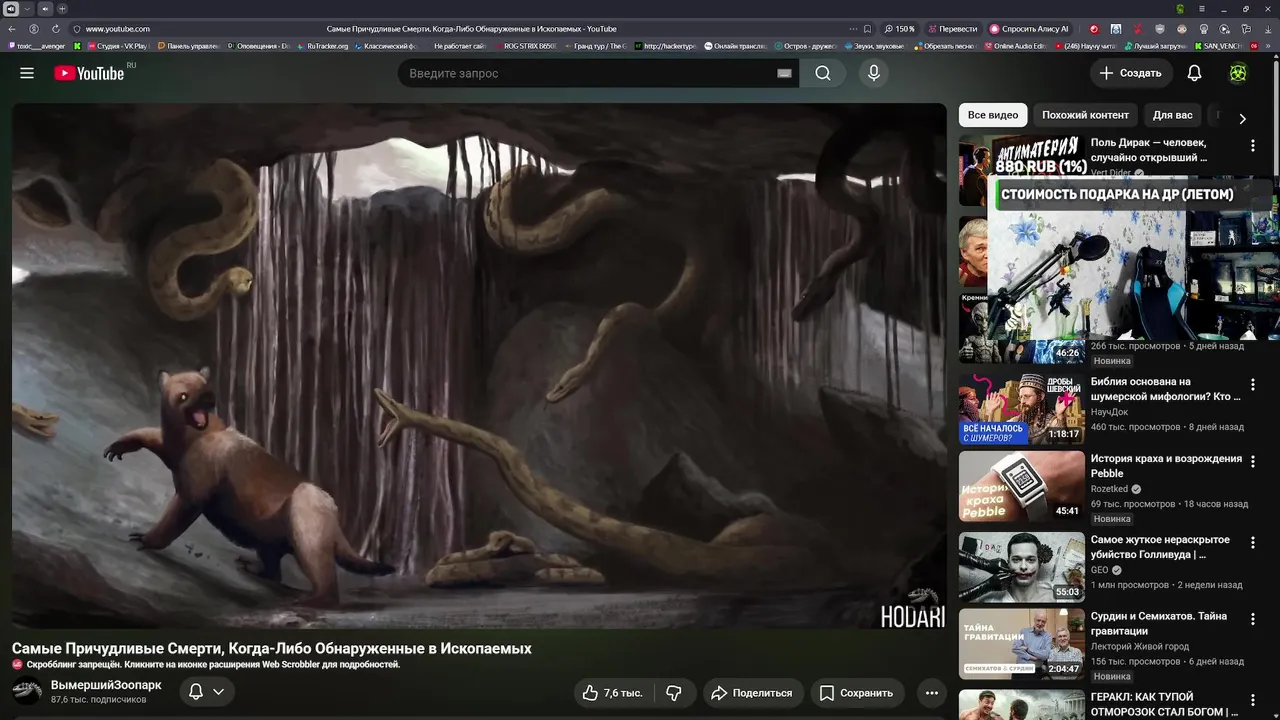Click Перевести translate button
Screen dimensions: 1280x720
pos(952,29)
